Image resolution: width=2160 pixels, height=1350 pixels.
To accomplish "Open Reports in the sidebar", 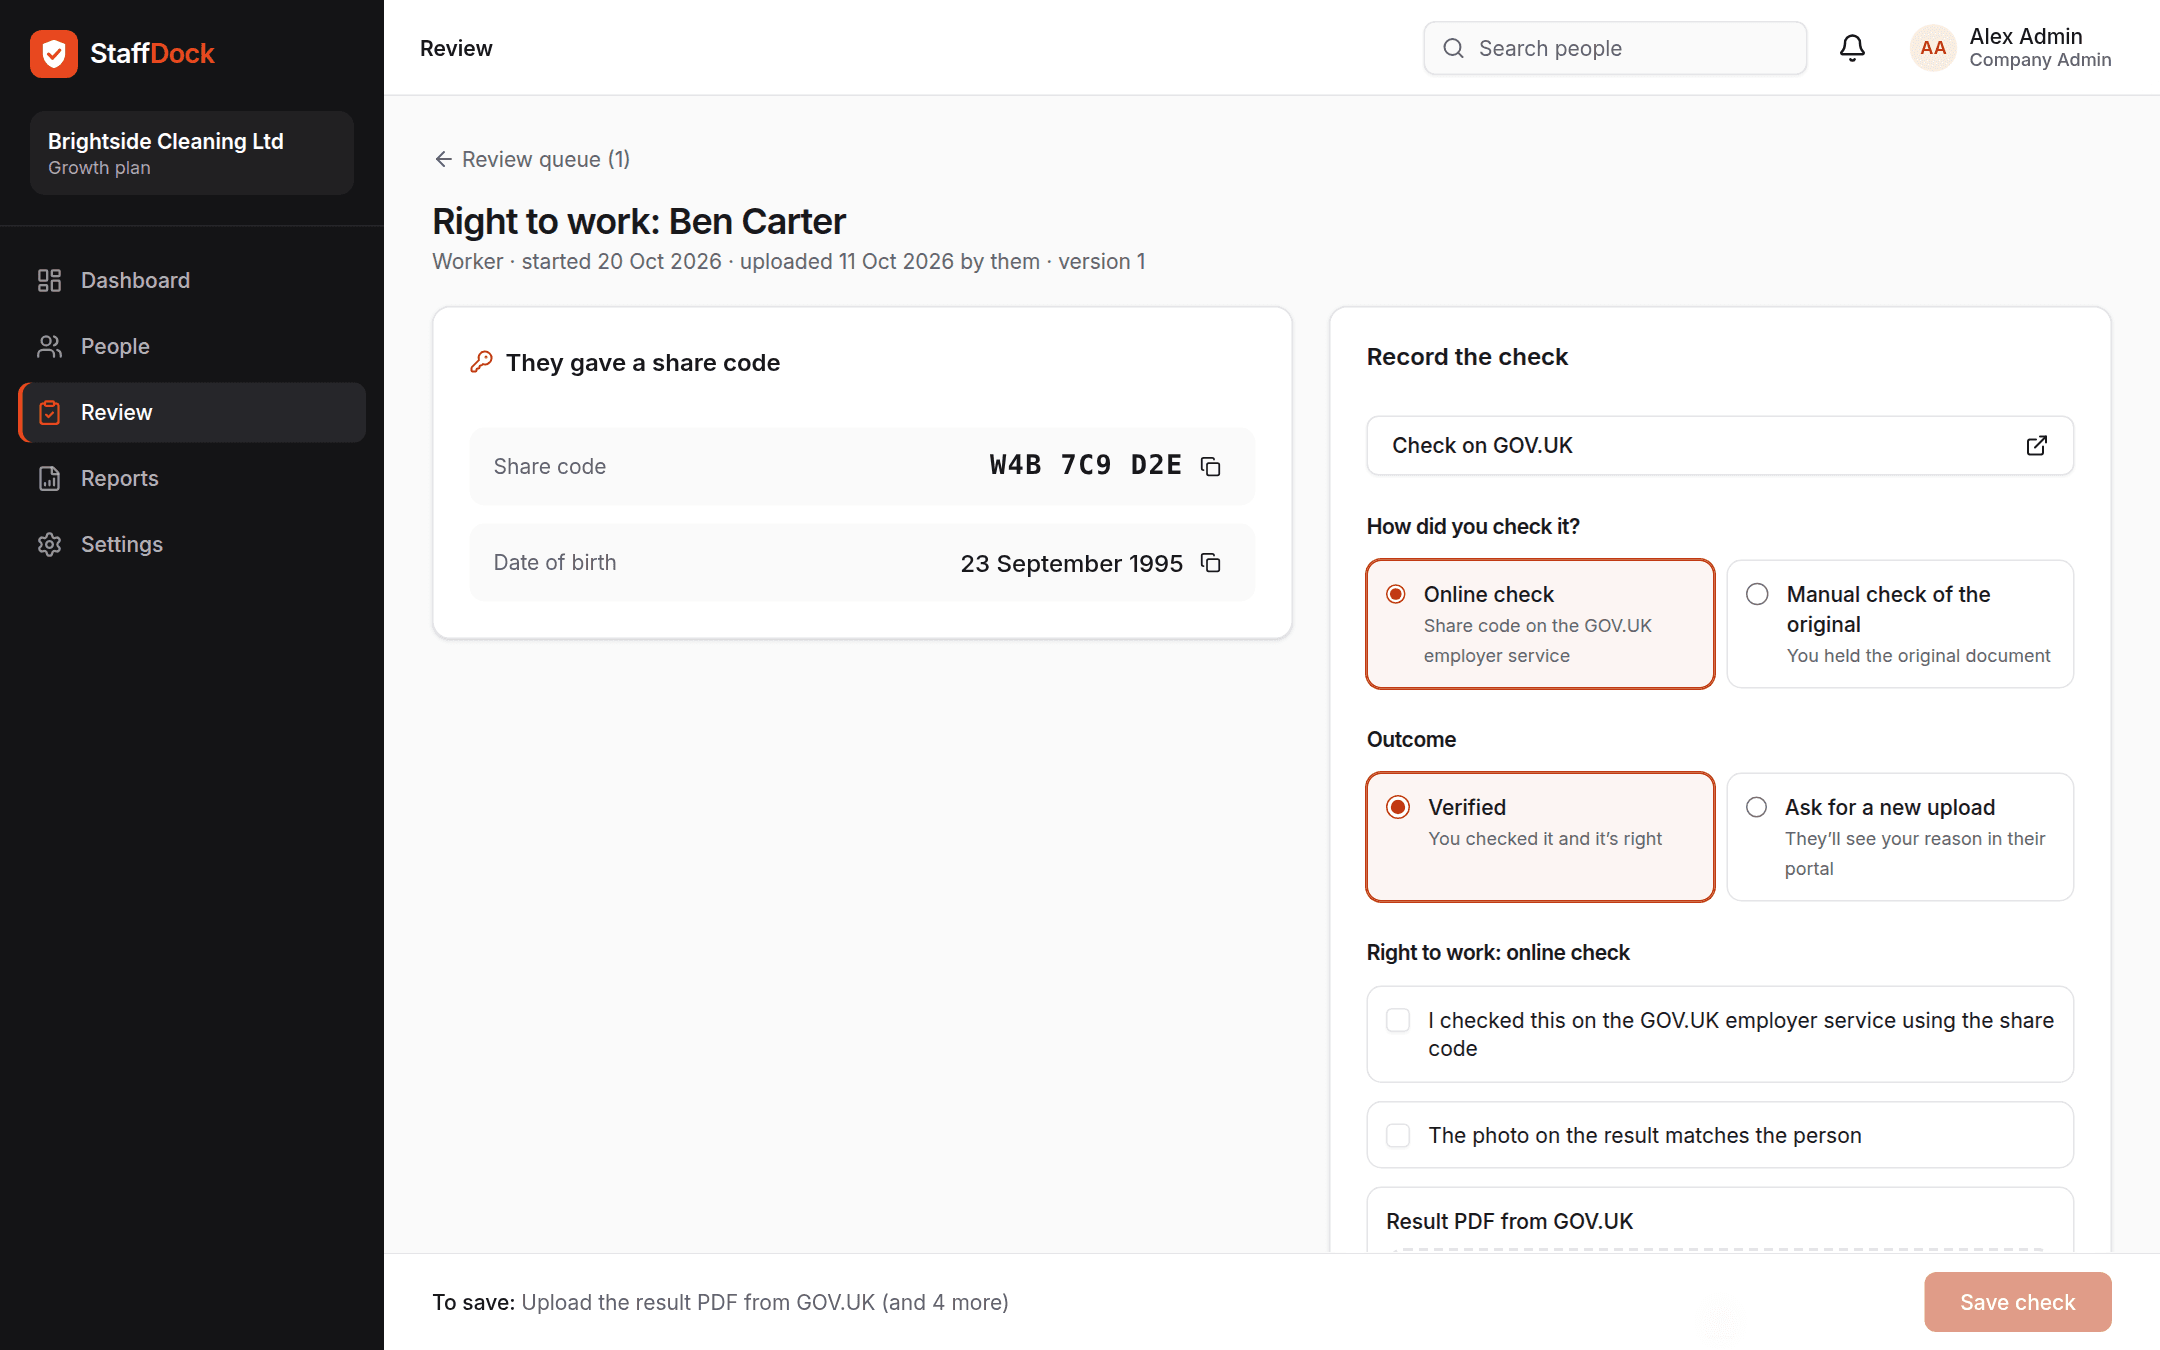I will tap(192, 478).
